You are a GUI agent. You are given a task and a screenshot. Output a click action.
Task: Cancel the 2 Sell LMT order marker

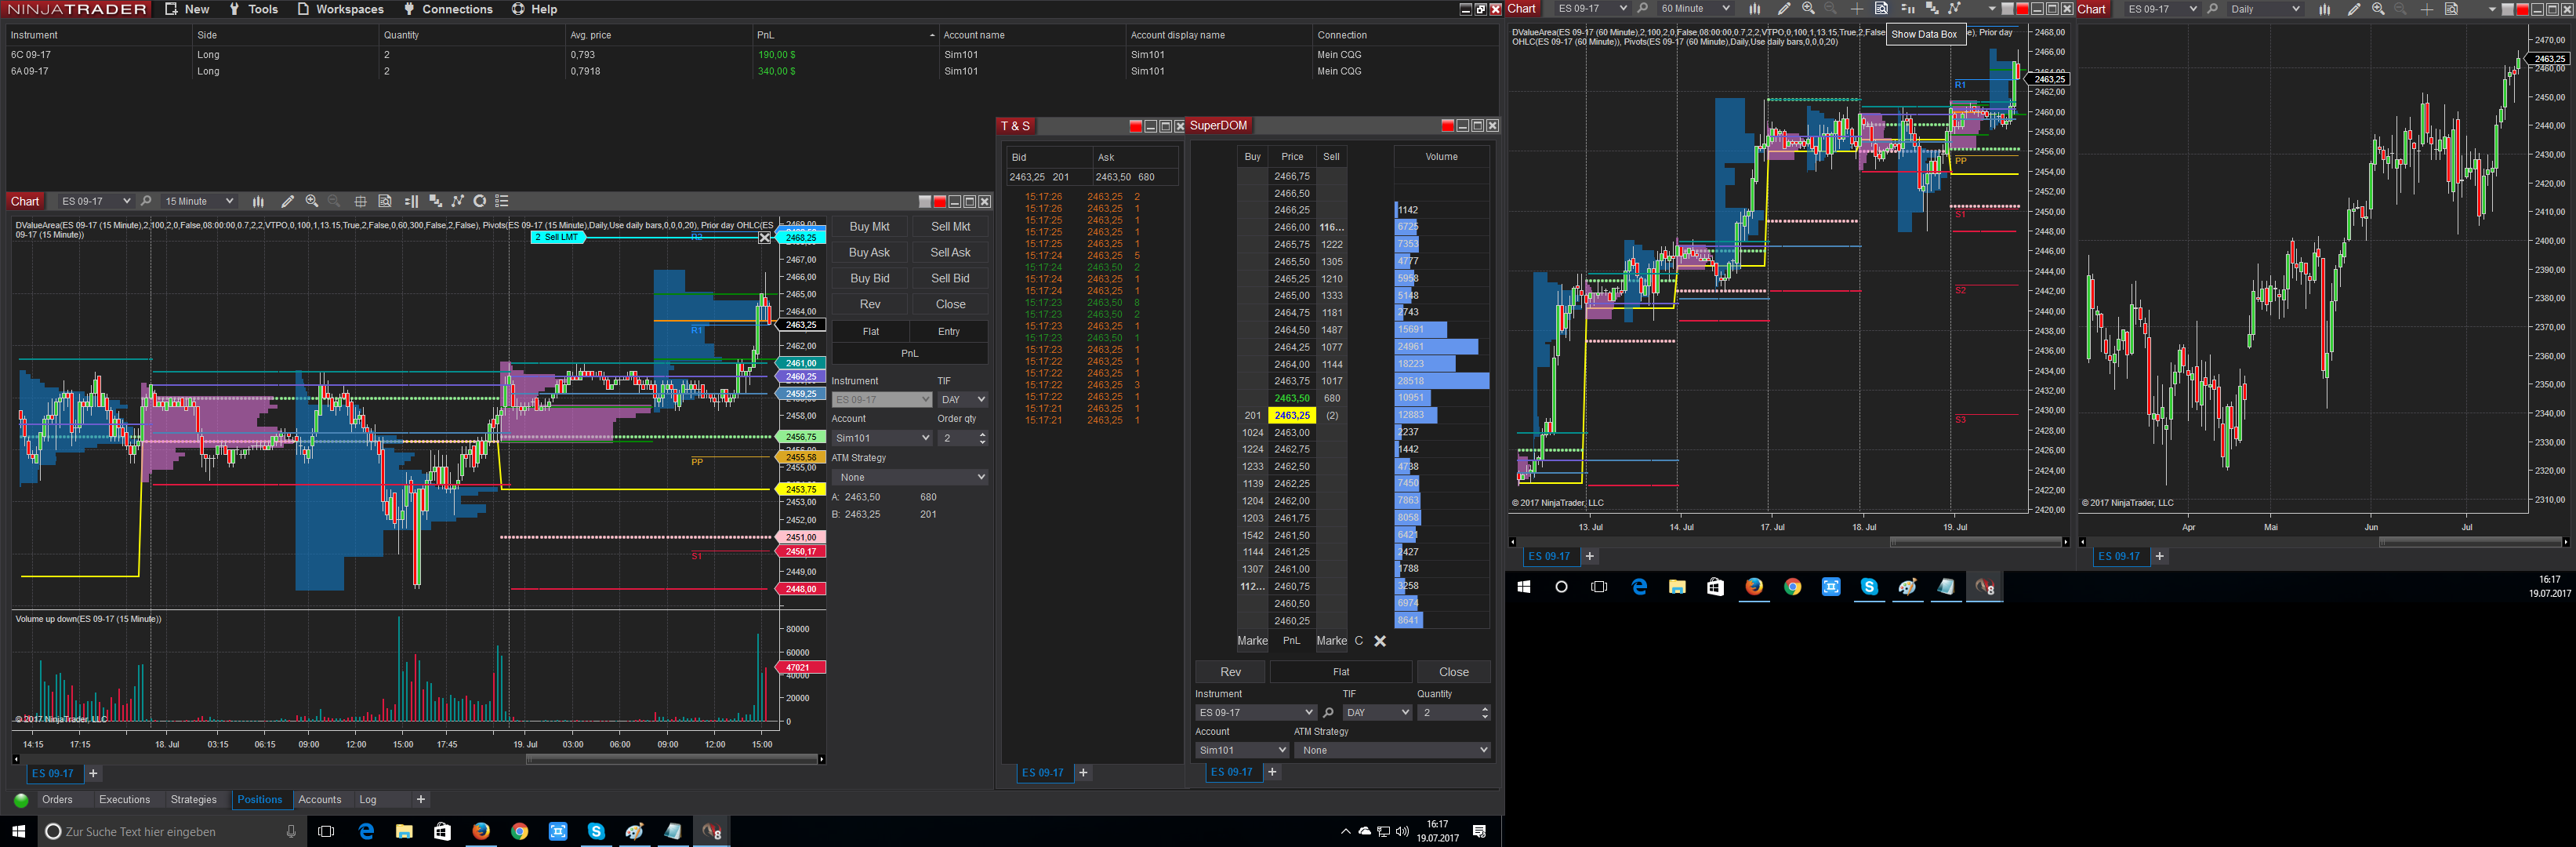[x=765, y=237]
